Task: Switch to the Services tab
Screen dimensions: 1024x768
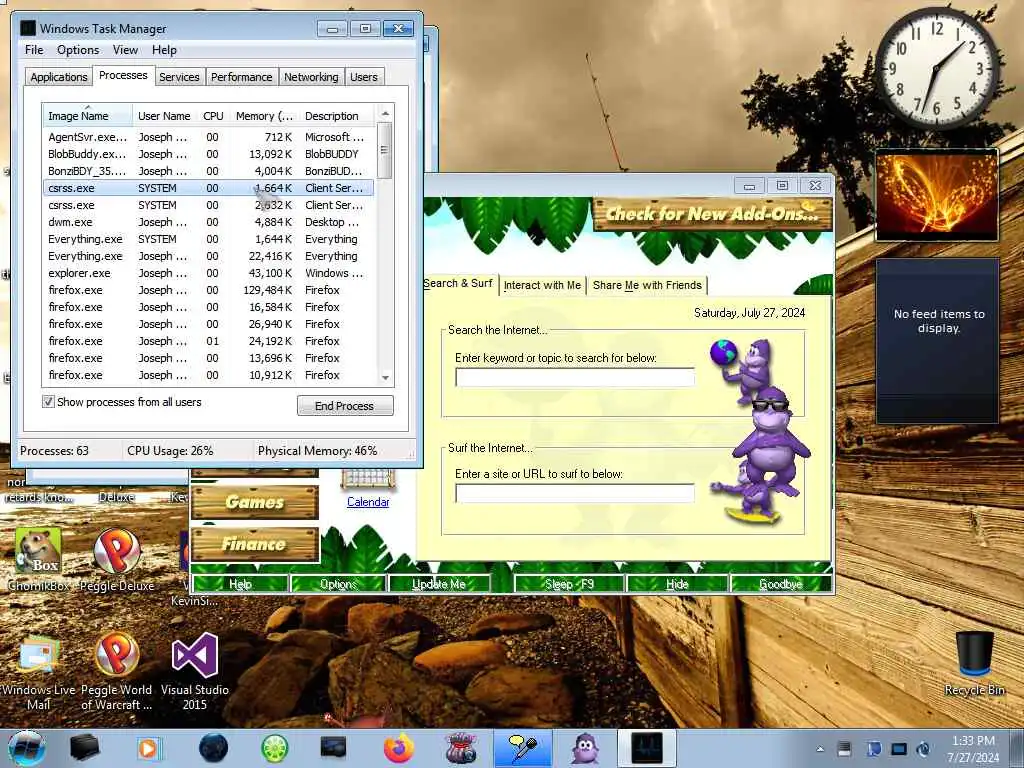Action: [x=179, y=77]
